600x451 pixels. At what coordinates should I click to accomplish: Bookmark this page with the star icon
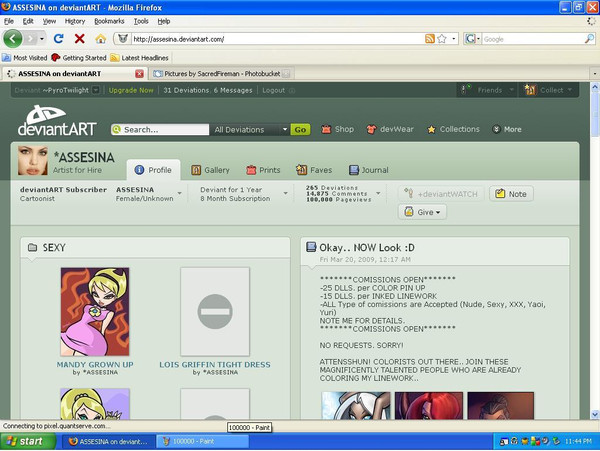(x=442, y=39)
